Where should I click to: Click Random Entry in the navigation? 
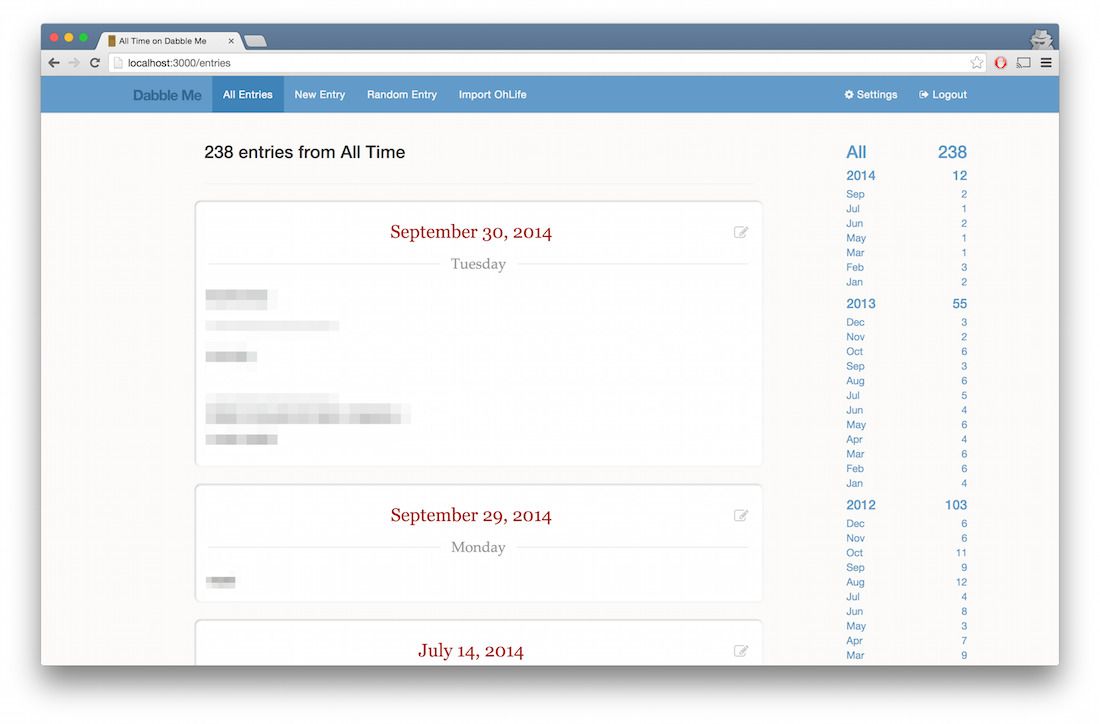[401, 94]
